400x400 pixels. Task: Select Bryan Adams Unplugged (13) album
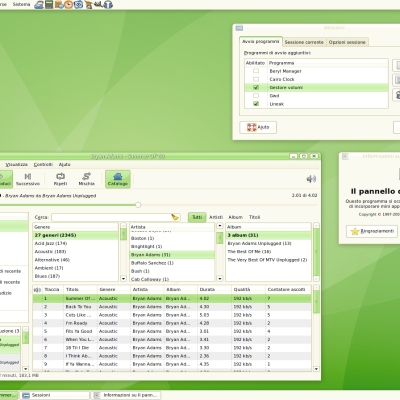pos(268,243)
